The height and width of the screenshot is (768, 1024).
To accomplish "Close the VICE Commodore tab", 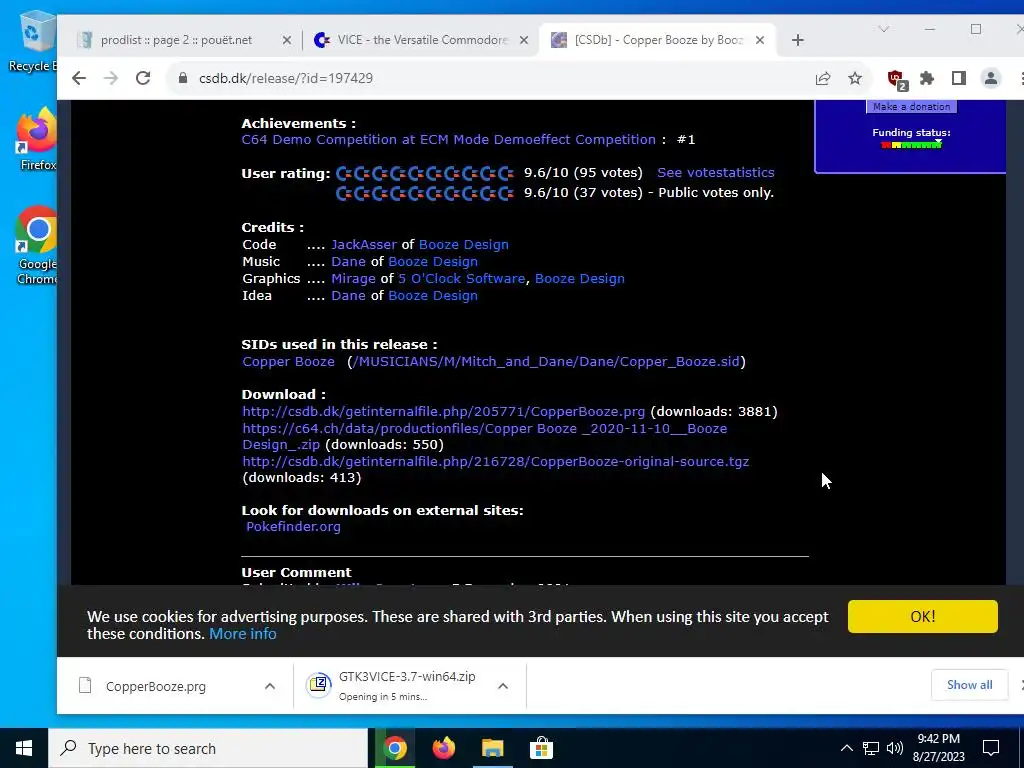I will pos(524,40).
